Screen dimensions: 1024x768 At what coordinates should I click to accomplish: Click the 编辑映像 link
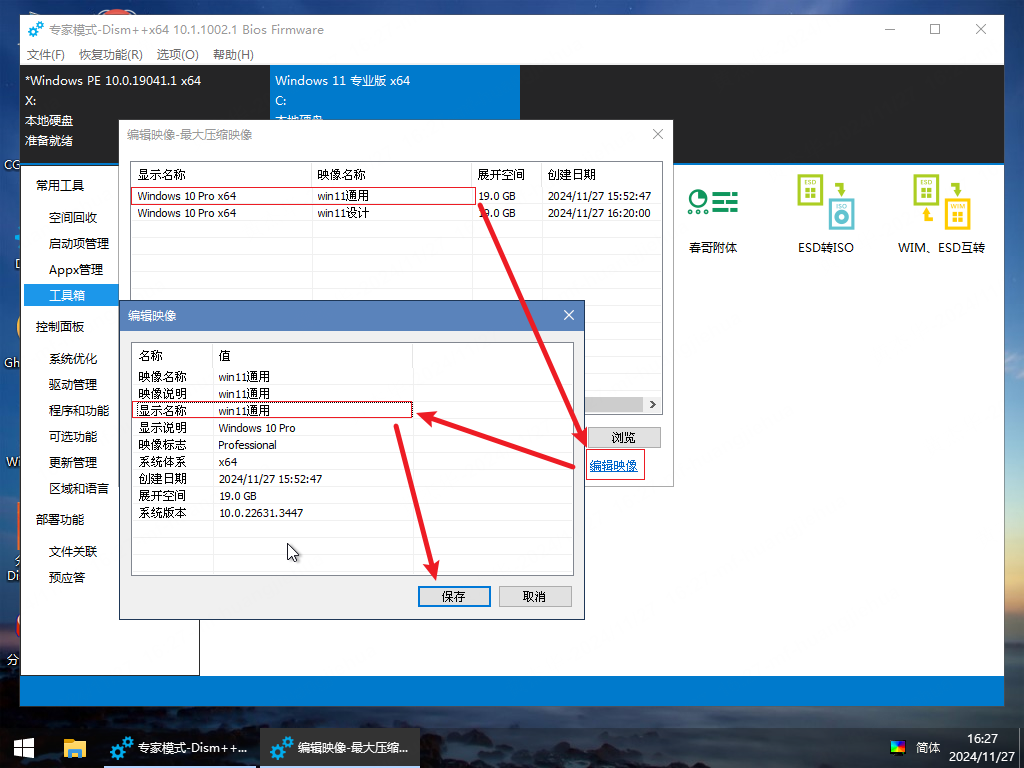pyautogui.click(x=613, y=466)
